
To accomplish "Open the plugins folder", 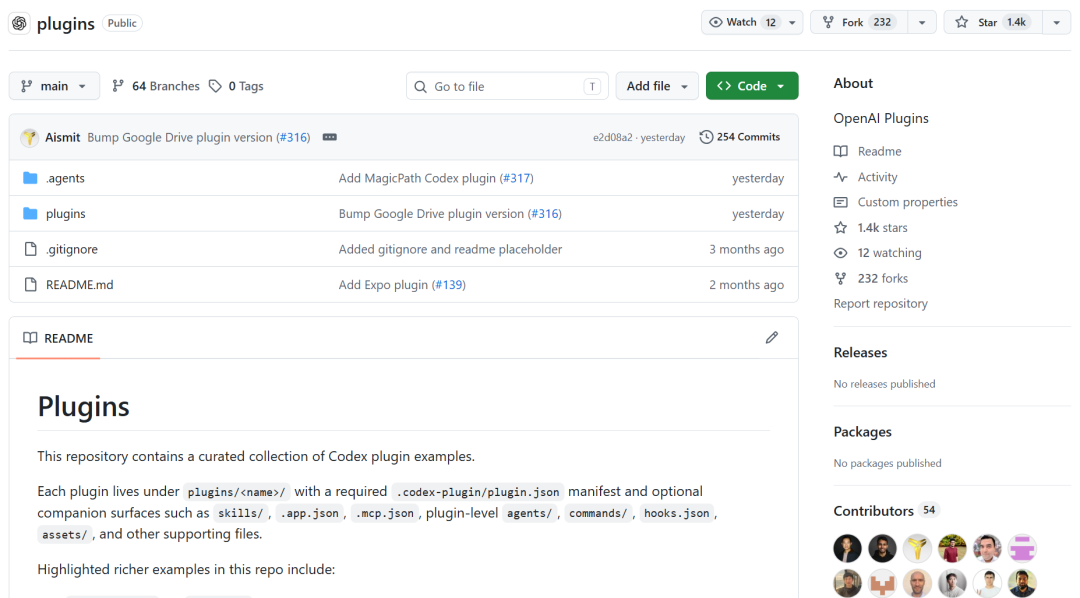I will (x=65, y=214).
